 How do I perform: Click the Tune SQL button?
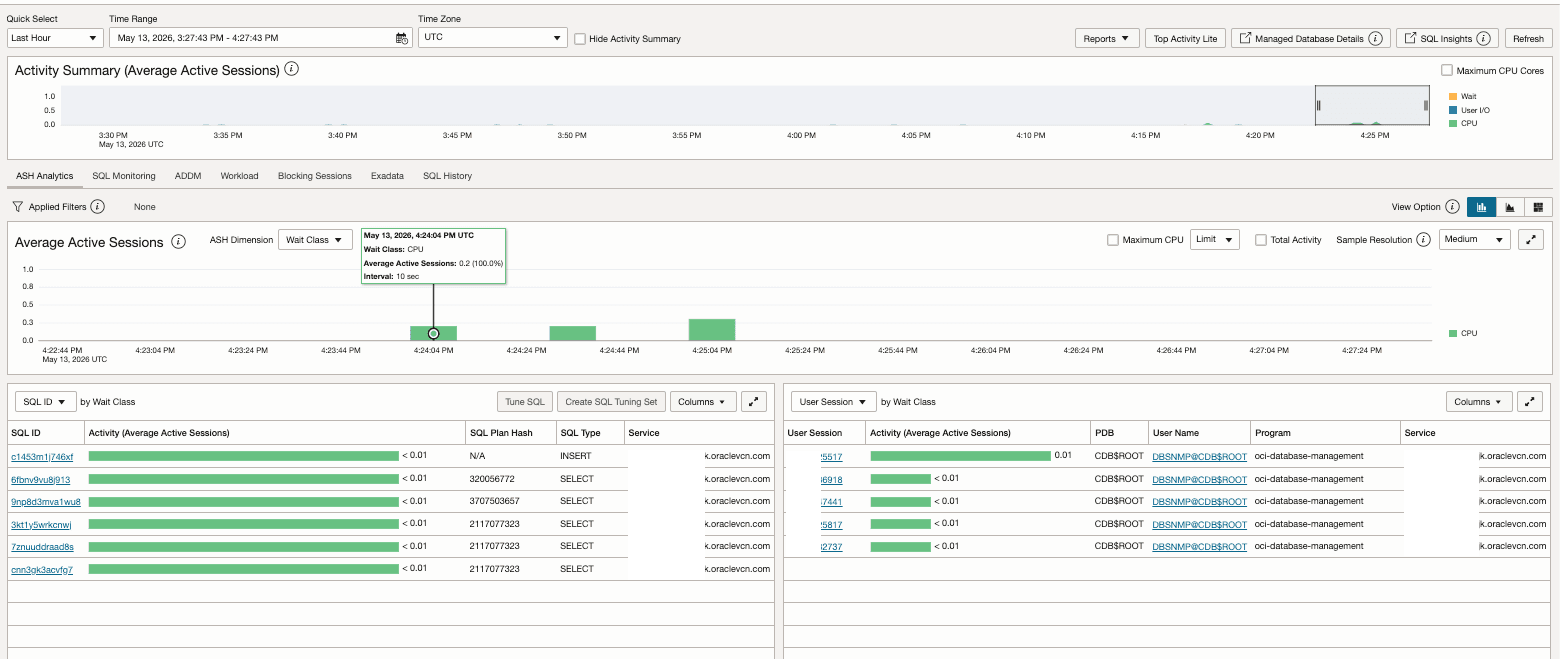click(525, 401)
